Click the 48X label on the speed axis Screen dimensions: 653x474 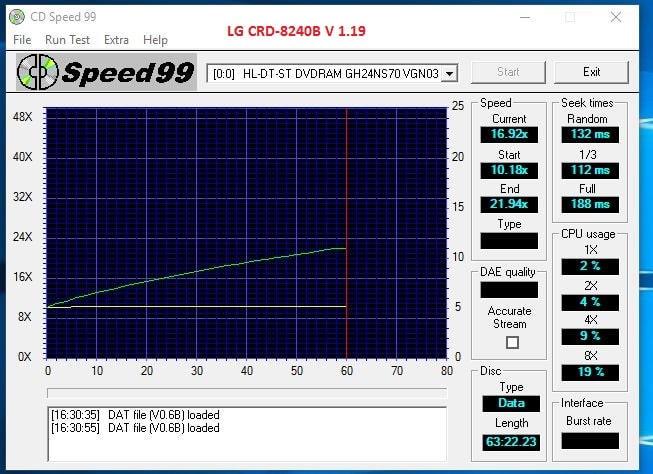pos(22,117)
